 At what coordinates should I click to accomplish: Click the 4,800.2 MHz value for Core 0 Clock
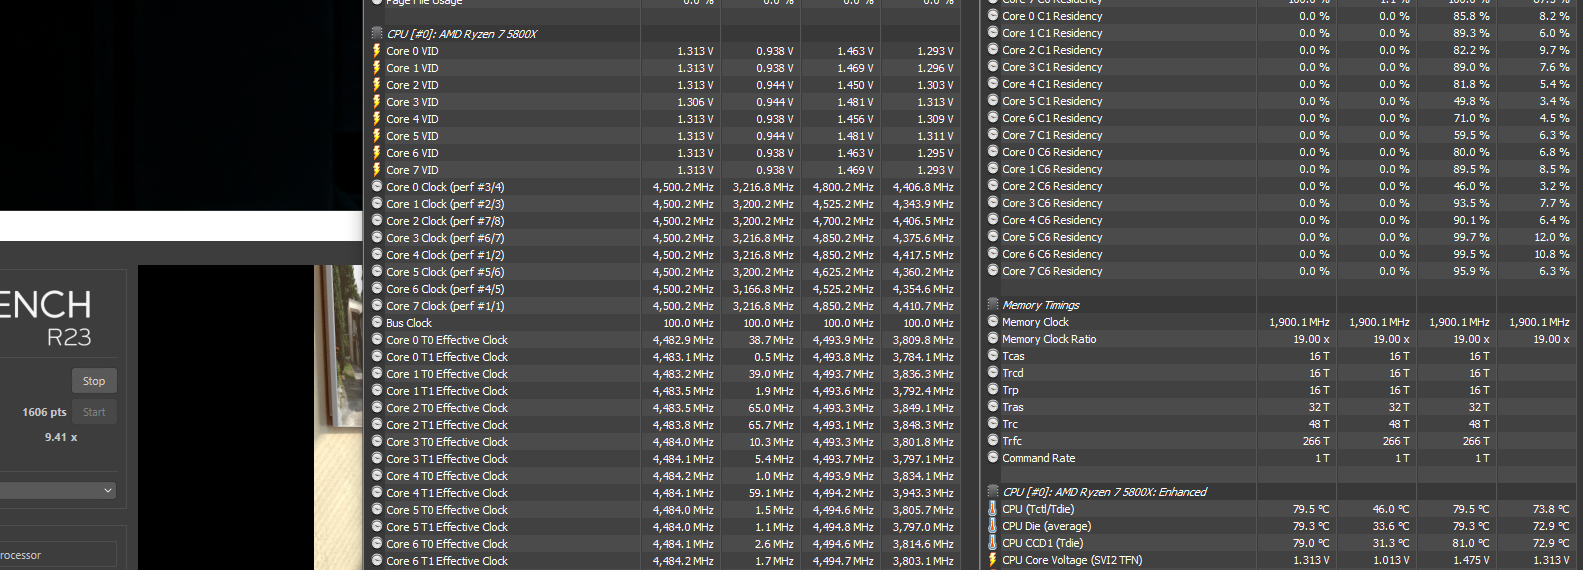point(842,187)
